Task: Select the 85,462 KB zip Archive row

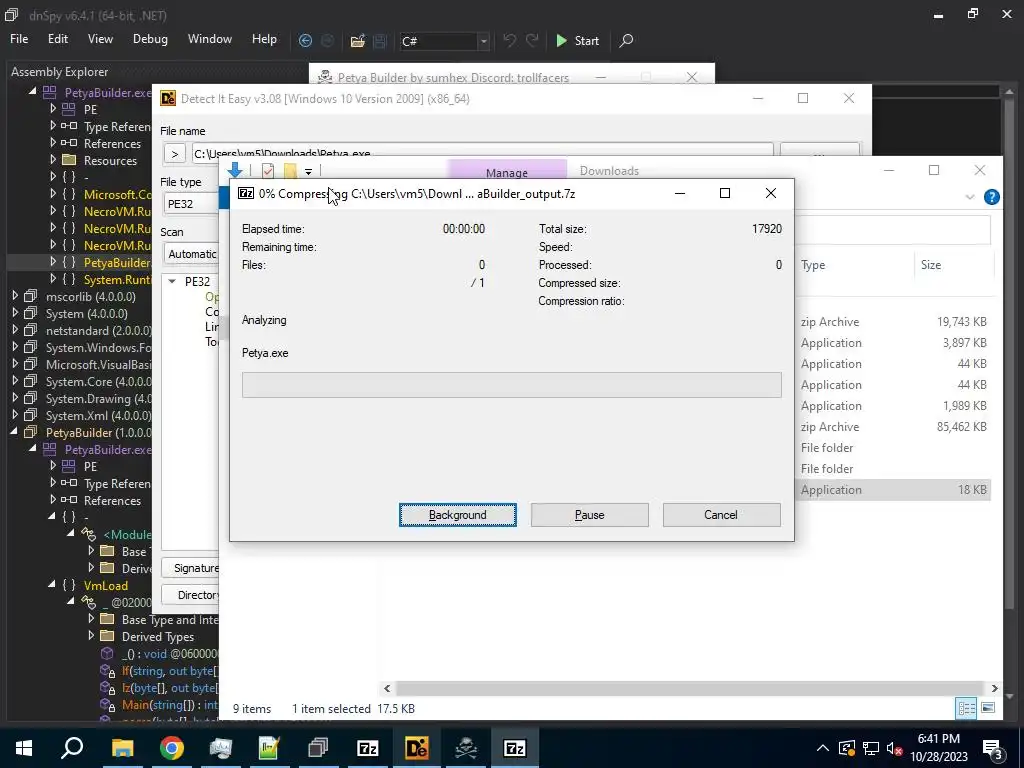Action: pos(894,427)
